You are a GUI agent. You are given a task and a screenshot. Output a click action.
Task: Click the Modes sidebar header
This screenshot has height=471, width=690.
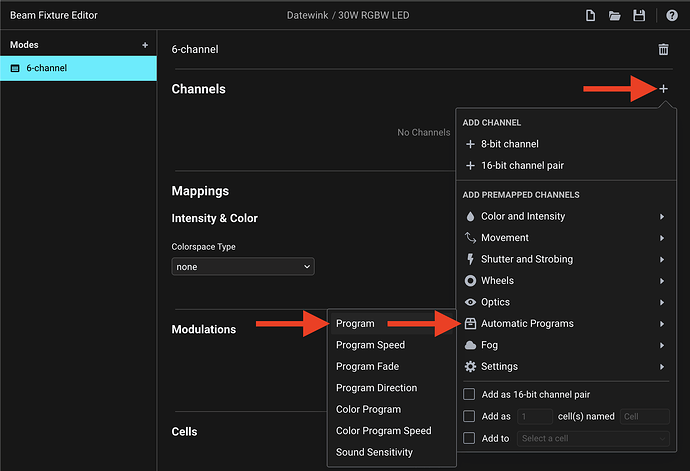point(24,45)
